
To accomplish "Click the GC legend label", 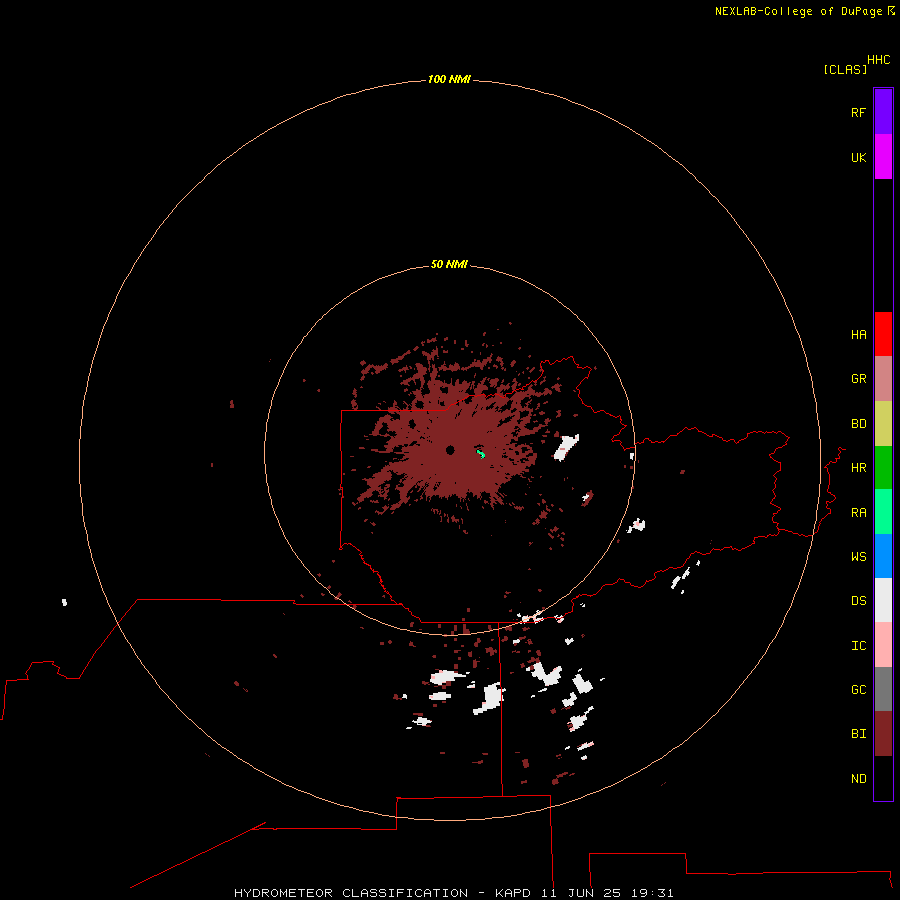I will [858, 690].
